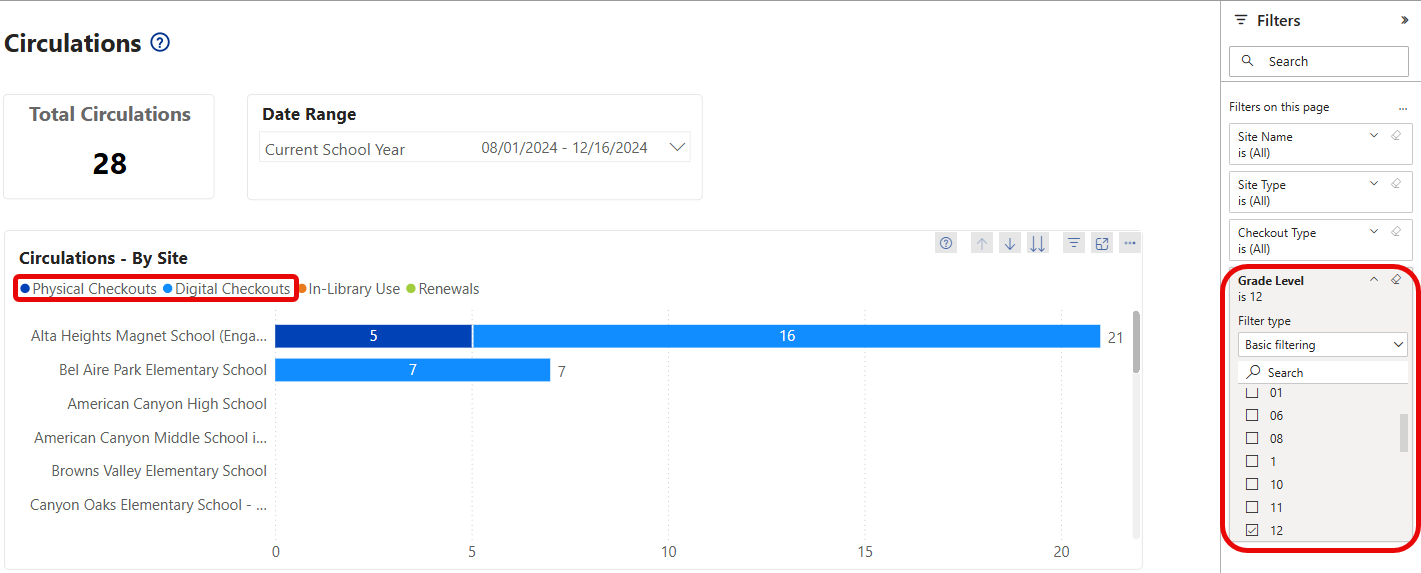Open the Filter type Basic filtering dropdown
The width and height of the screenshot is (1421, 573).
pos(1322,345)
